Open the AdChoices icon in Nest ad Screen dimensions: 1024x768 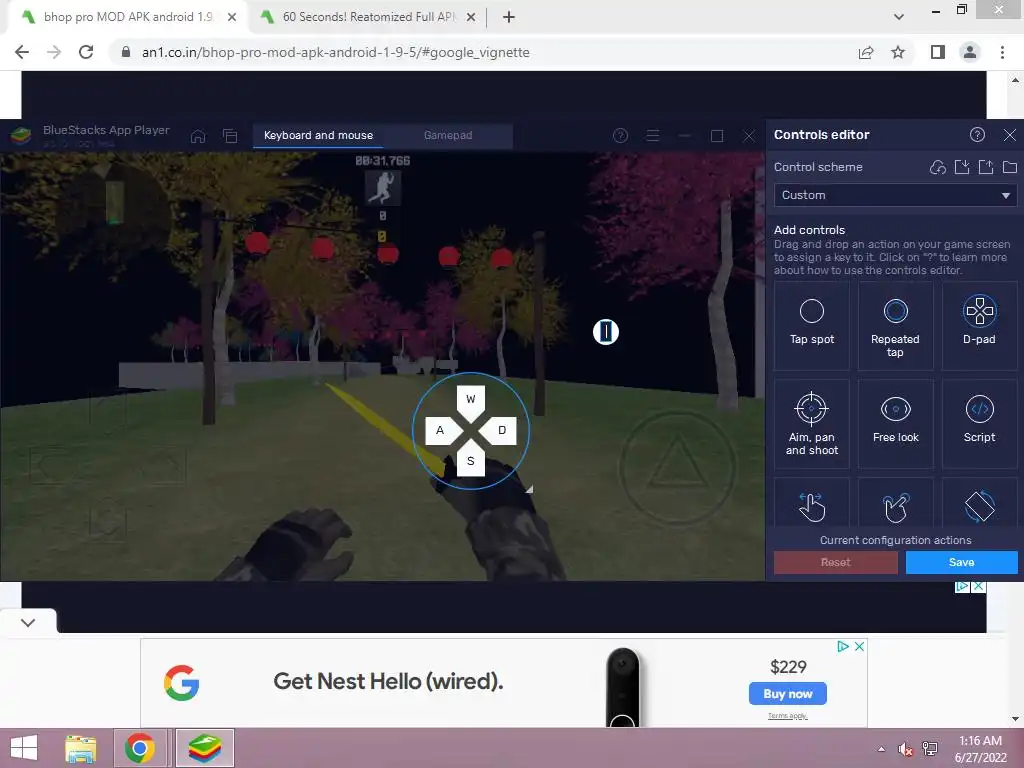pyautogui.click(x=843, y=646)
